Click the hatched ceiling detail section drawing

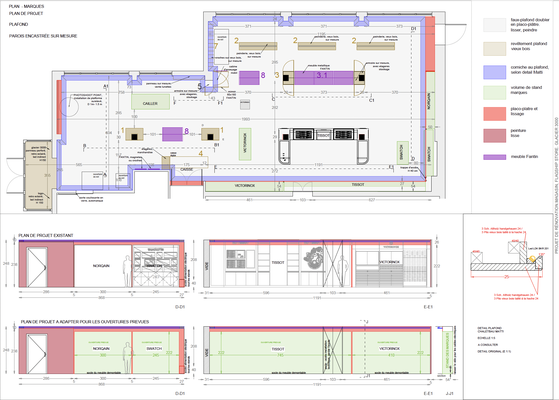[507, 259]
